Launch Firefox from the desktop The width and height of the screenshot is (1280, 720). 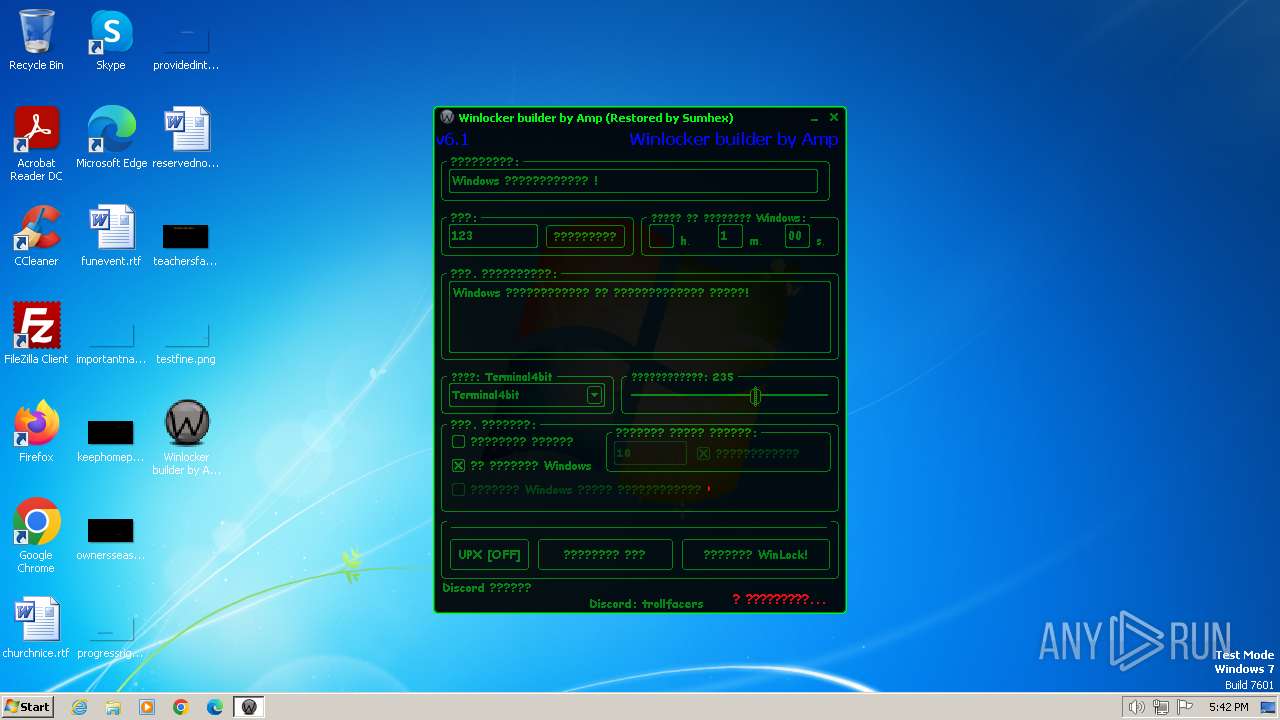click(36, 432)
